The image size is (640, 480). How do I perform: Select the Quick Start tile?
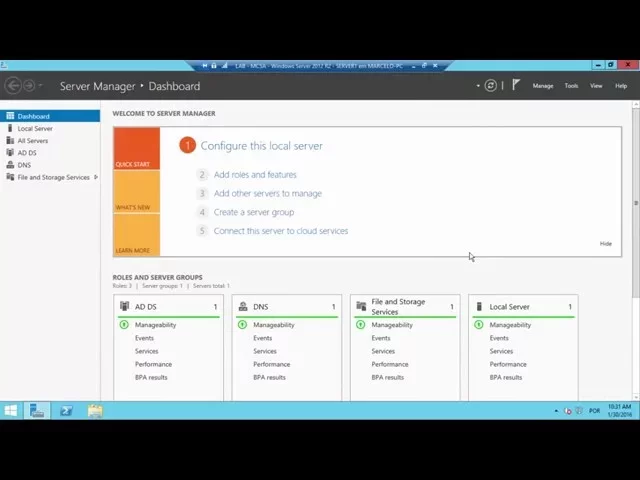click(137, 149)
